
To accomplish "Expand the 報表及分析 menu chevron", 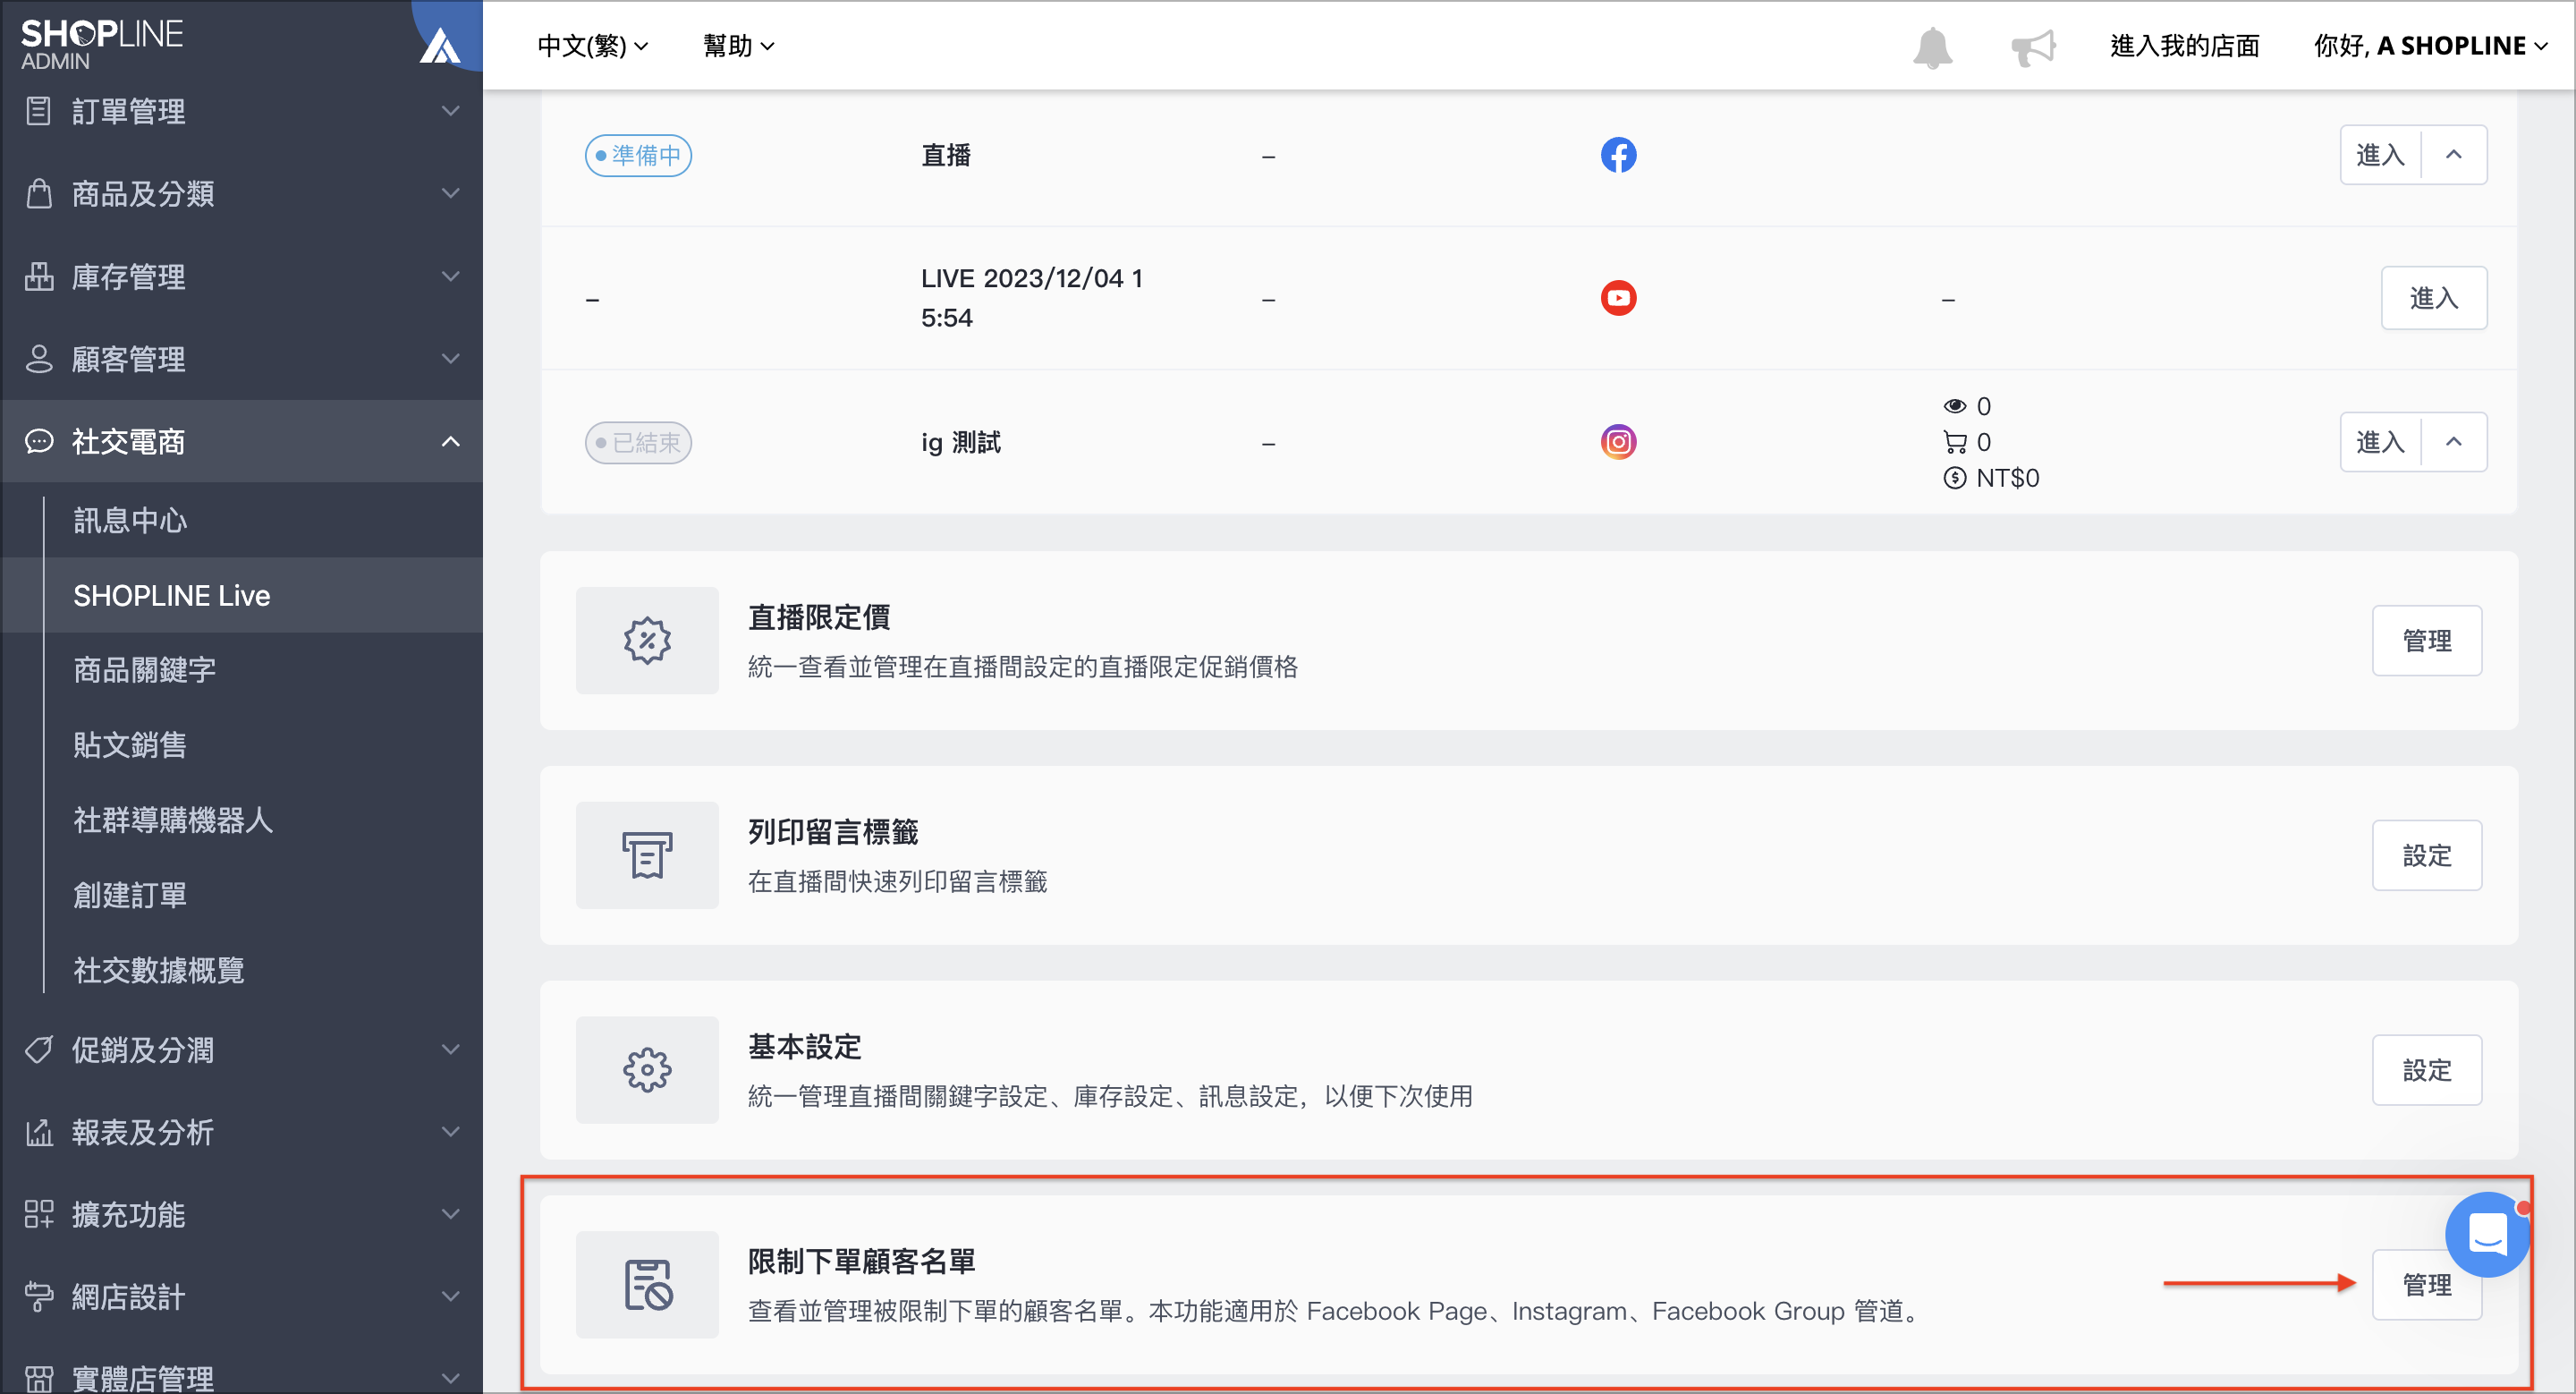I will [x=451, y=1132].
